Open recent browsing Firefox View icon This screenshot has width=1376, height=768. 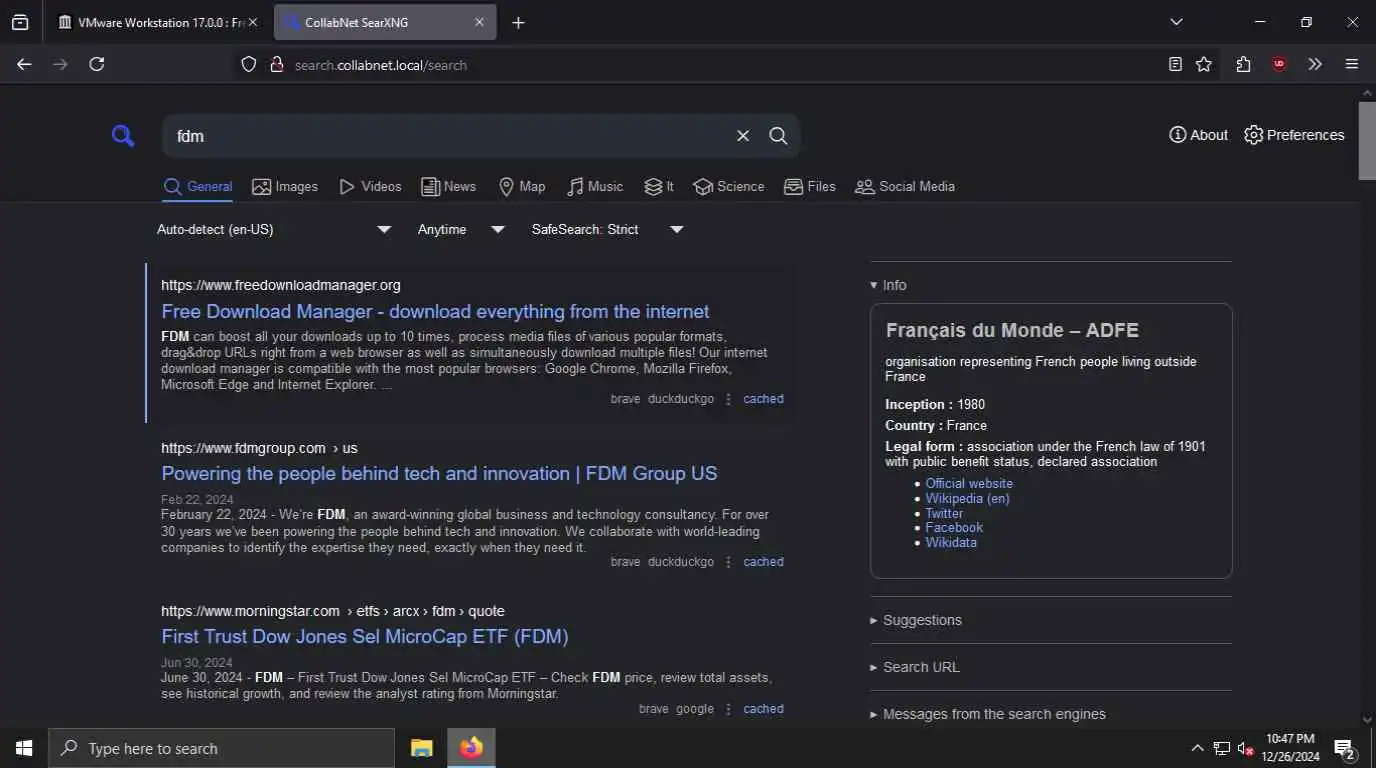point(20,22)
